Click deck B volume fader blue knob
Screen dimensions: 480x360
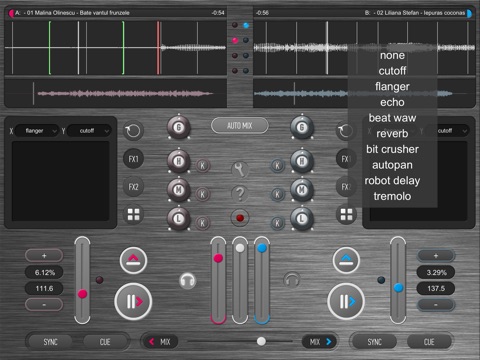[x=262, y=248]
